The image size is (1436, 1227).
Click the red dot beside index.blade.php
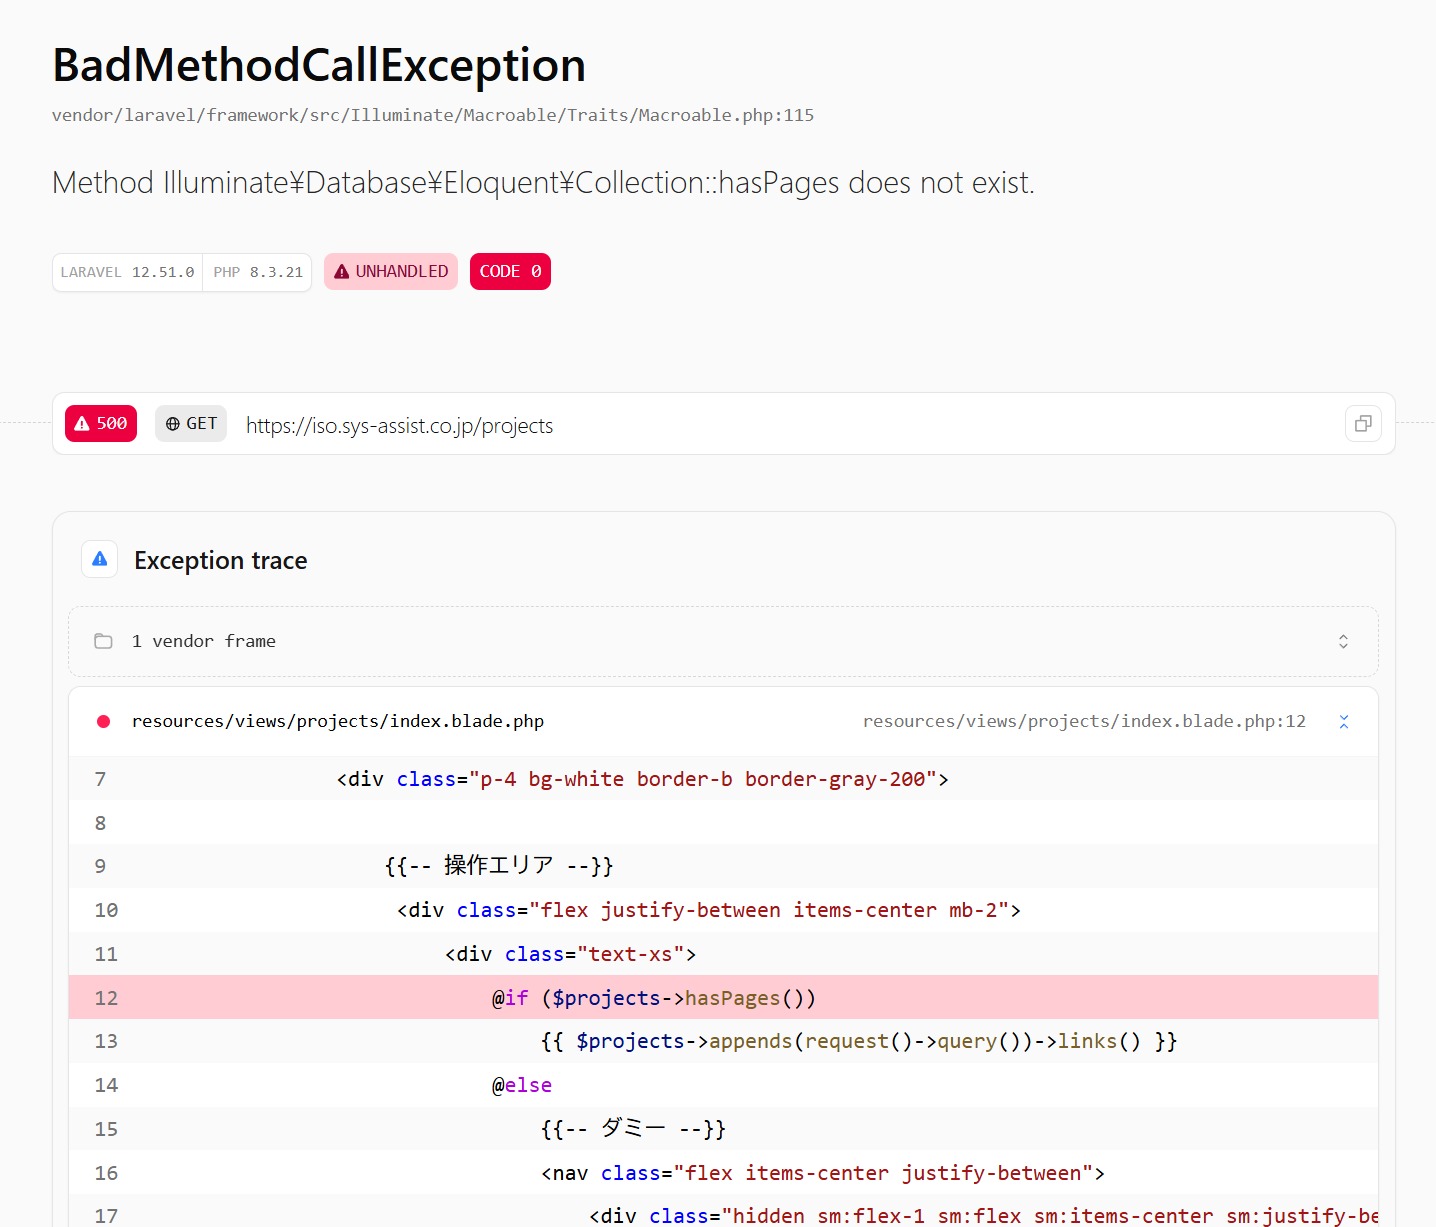click(x=103, y=722)
